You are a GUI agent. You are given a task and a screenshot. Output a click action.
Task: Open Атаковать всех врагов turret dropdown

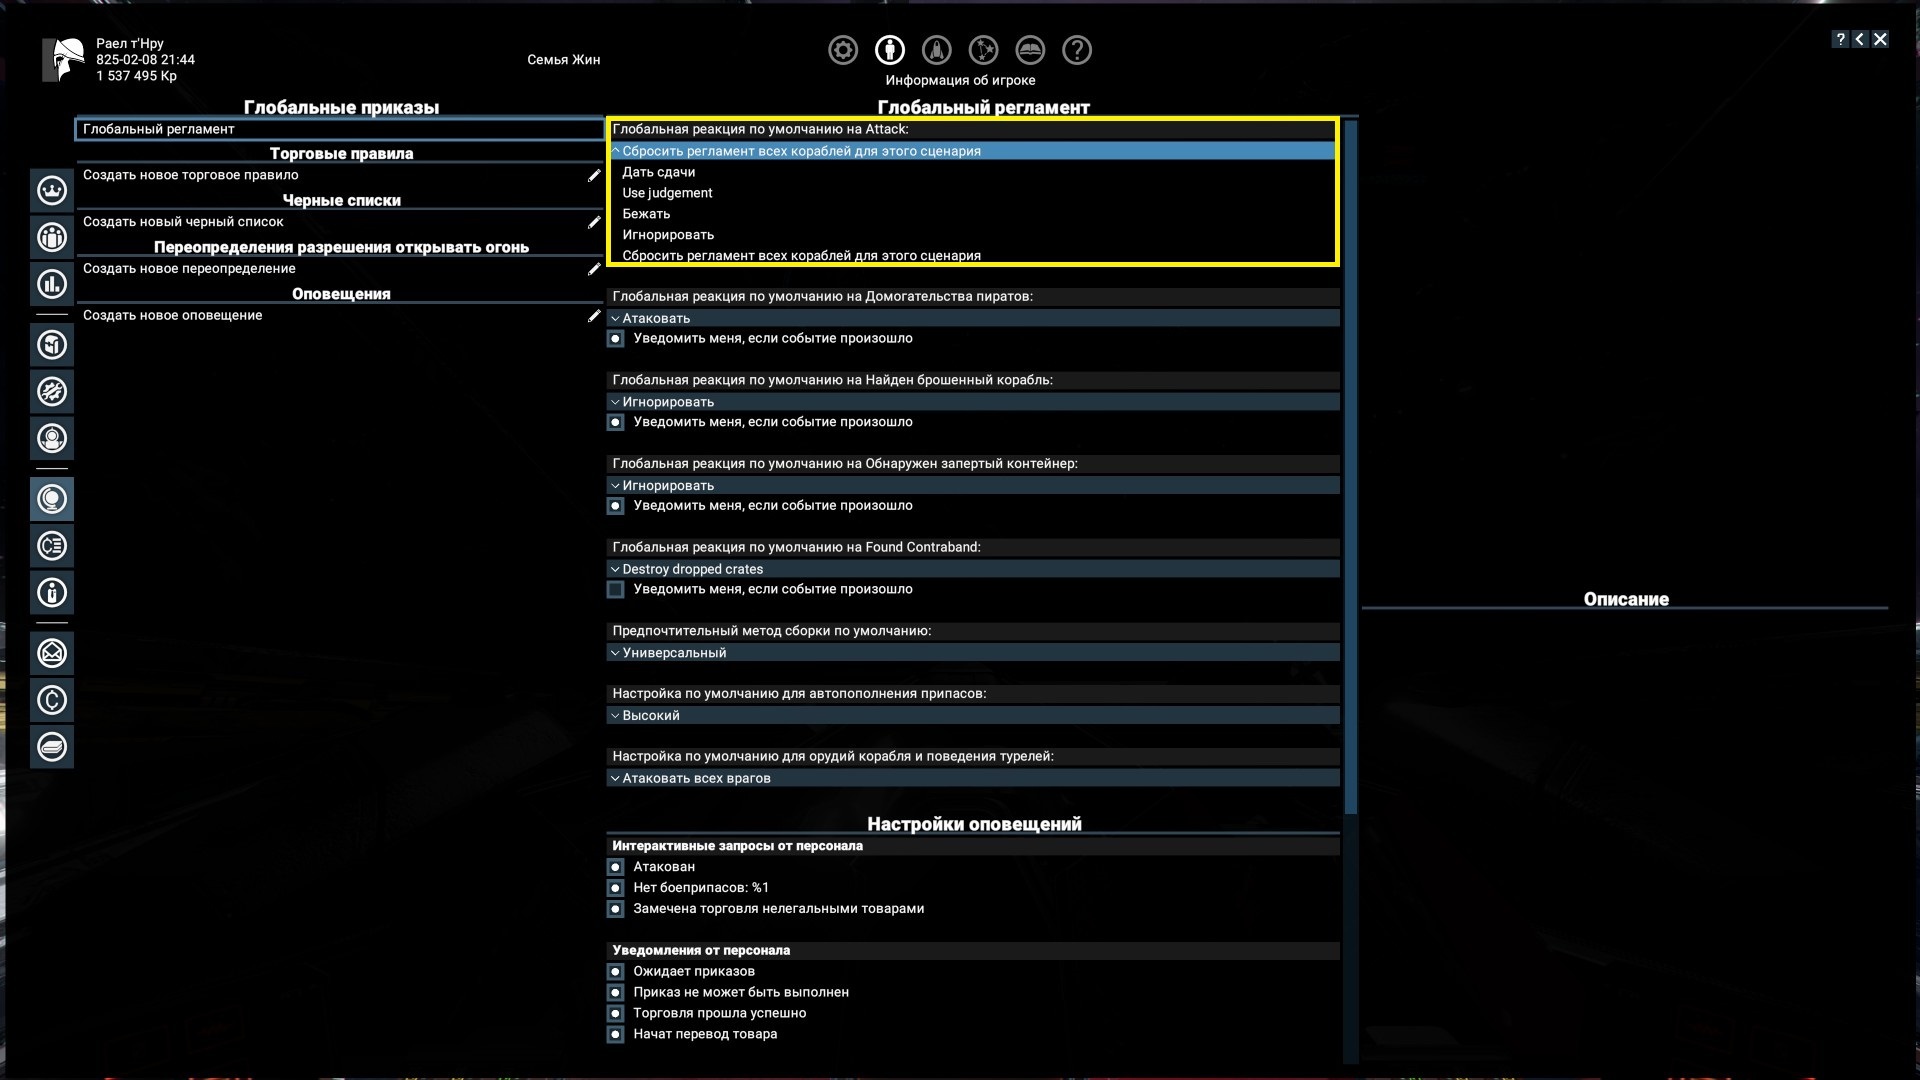coord(972,778)
